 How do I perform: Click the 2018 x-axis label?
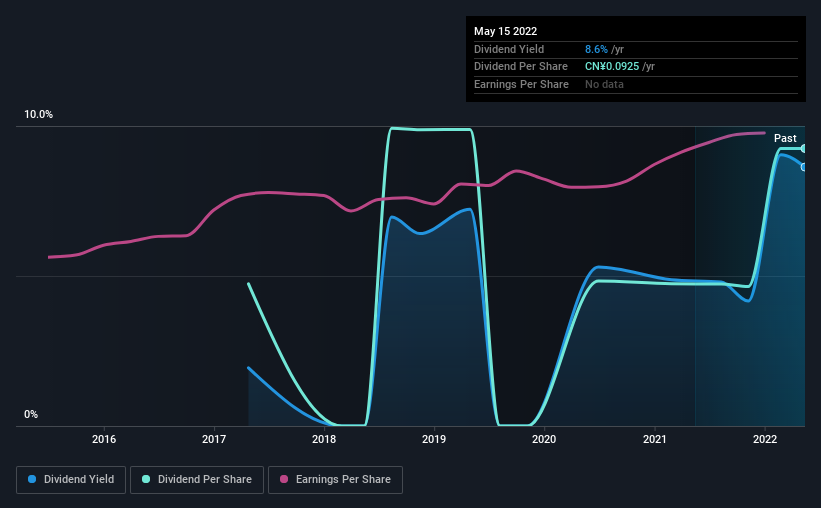tap(324, 439)
